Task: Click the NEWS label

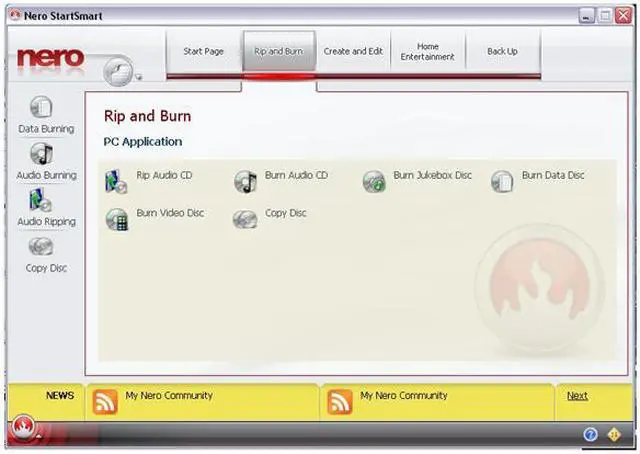Action: (x=60, y=396)
